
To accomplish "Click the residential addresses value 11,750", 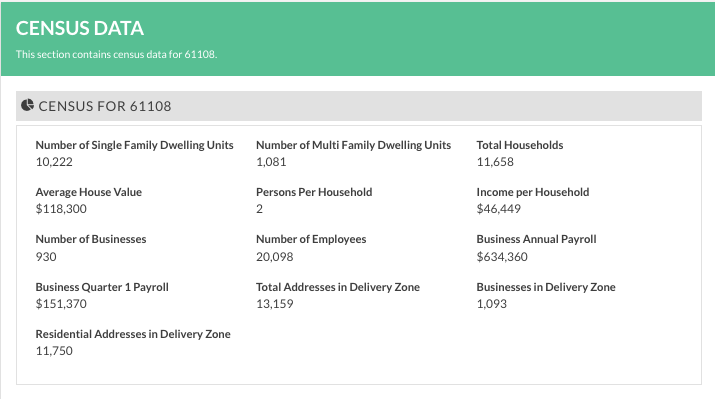I will tap(54, 351).
